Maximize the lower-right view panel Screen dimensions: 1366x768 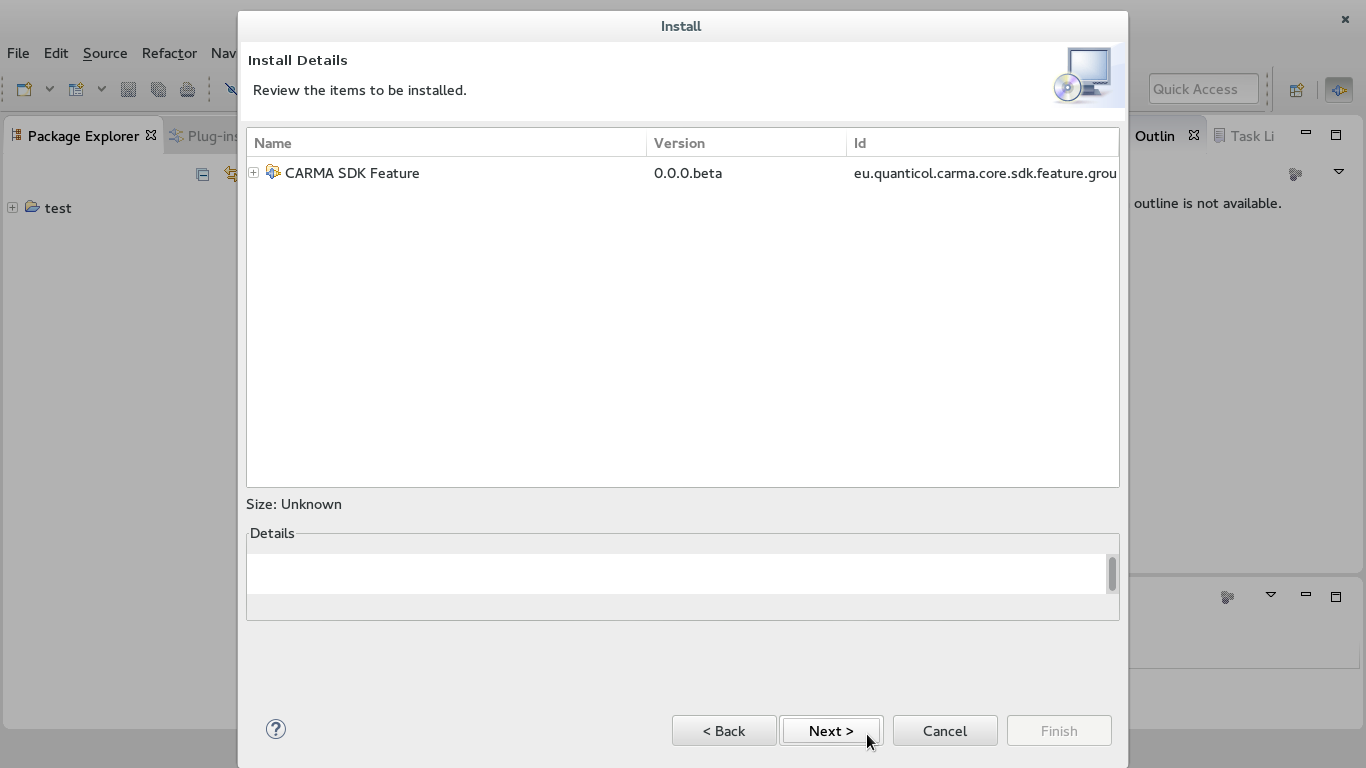[1335, 596]
